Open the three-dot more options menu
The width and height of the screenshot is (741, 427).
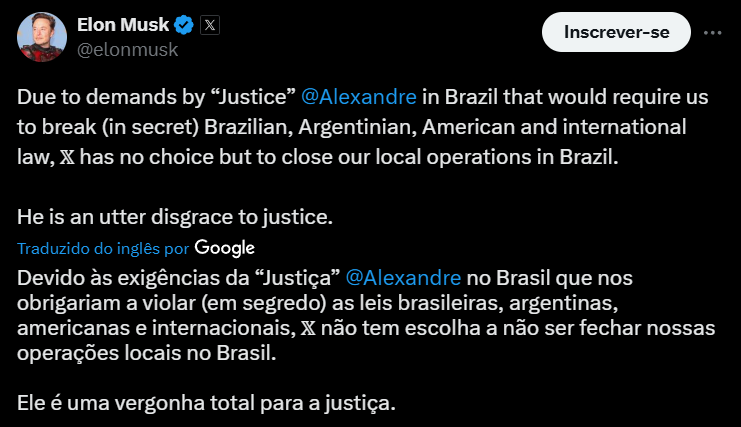pos(712,31)
